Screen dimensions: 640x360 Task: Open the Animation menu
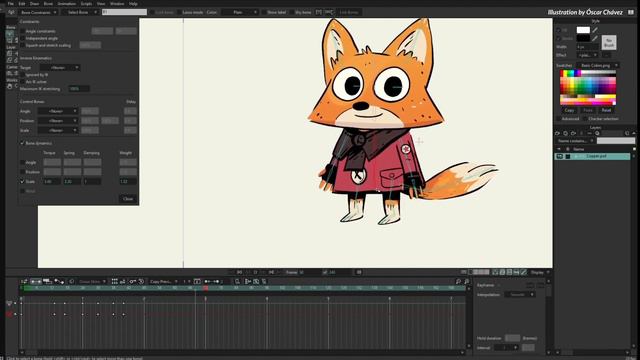67,4
